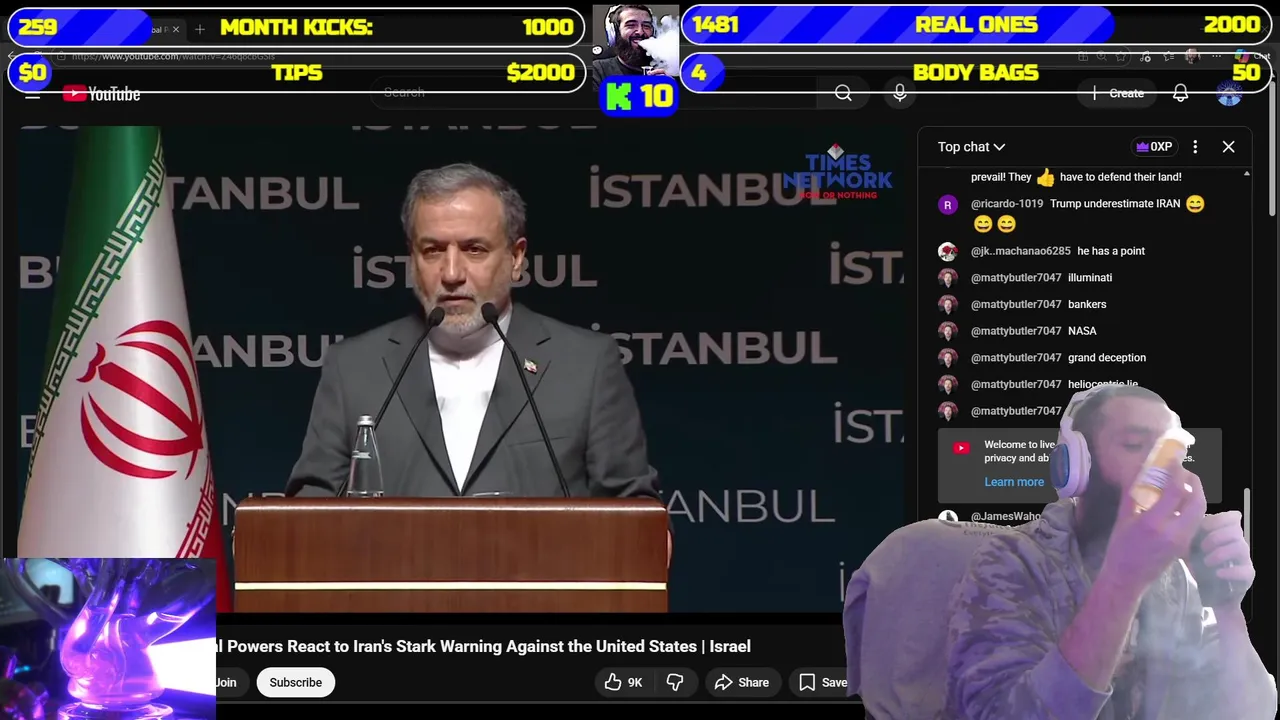Viewport: 1280px width, 720px height.
Task: Dislike the video with thumbs down
Action: [x=675, y=682]
